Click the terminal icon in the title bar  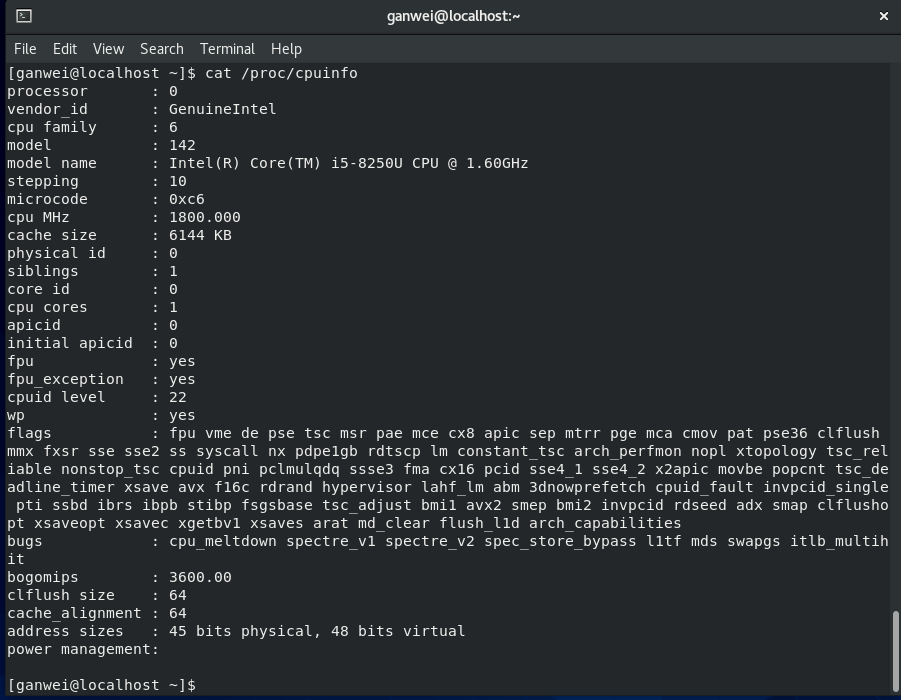[x=26, y=16]
